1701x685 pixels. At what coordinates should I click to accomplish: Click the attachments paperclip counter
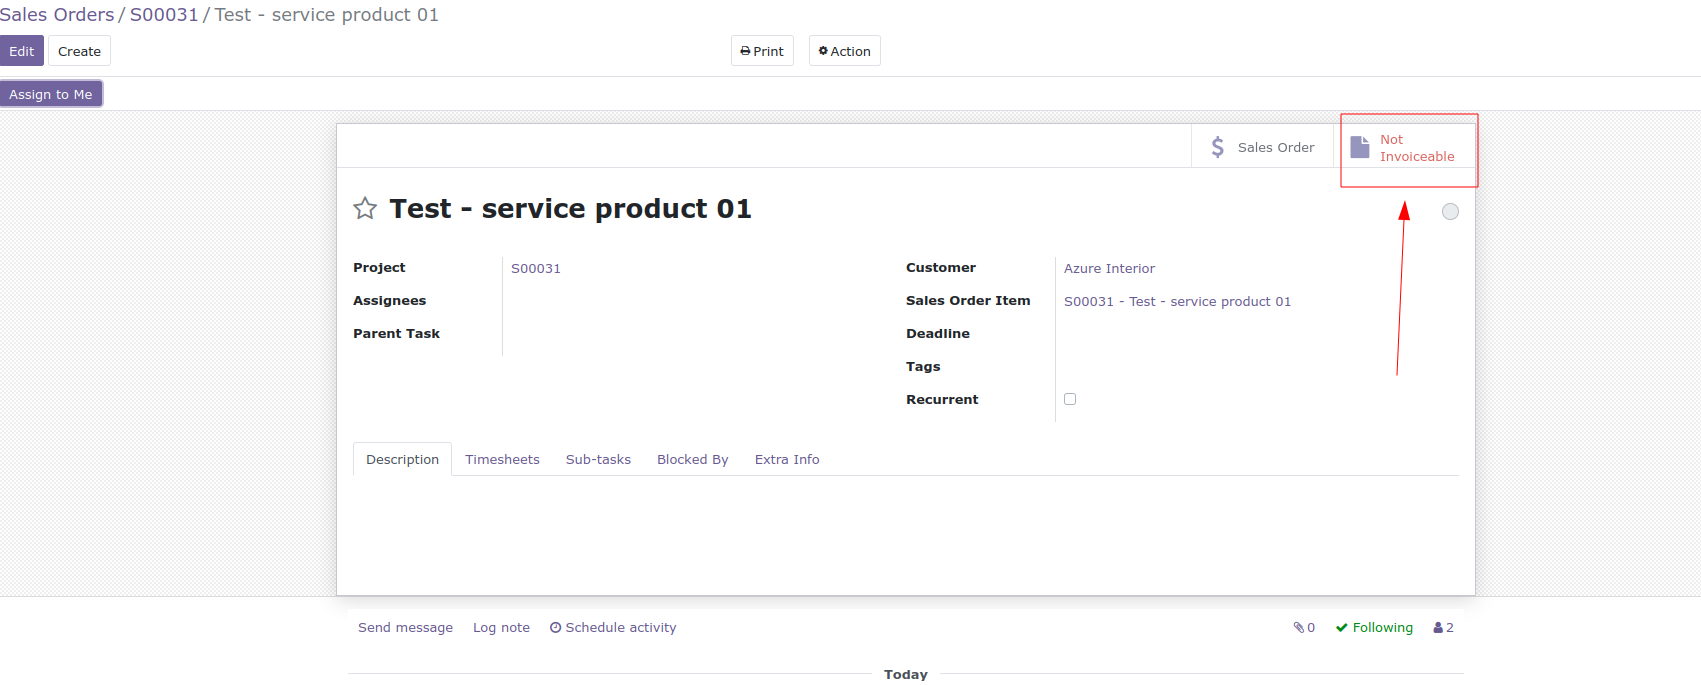(x=1304, y=628)
